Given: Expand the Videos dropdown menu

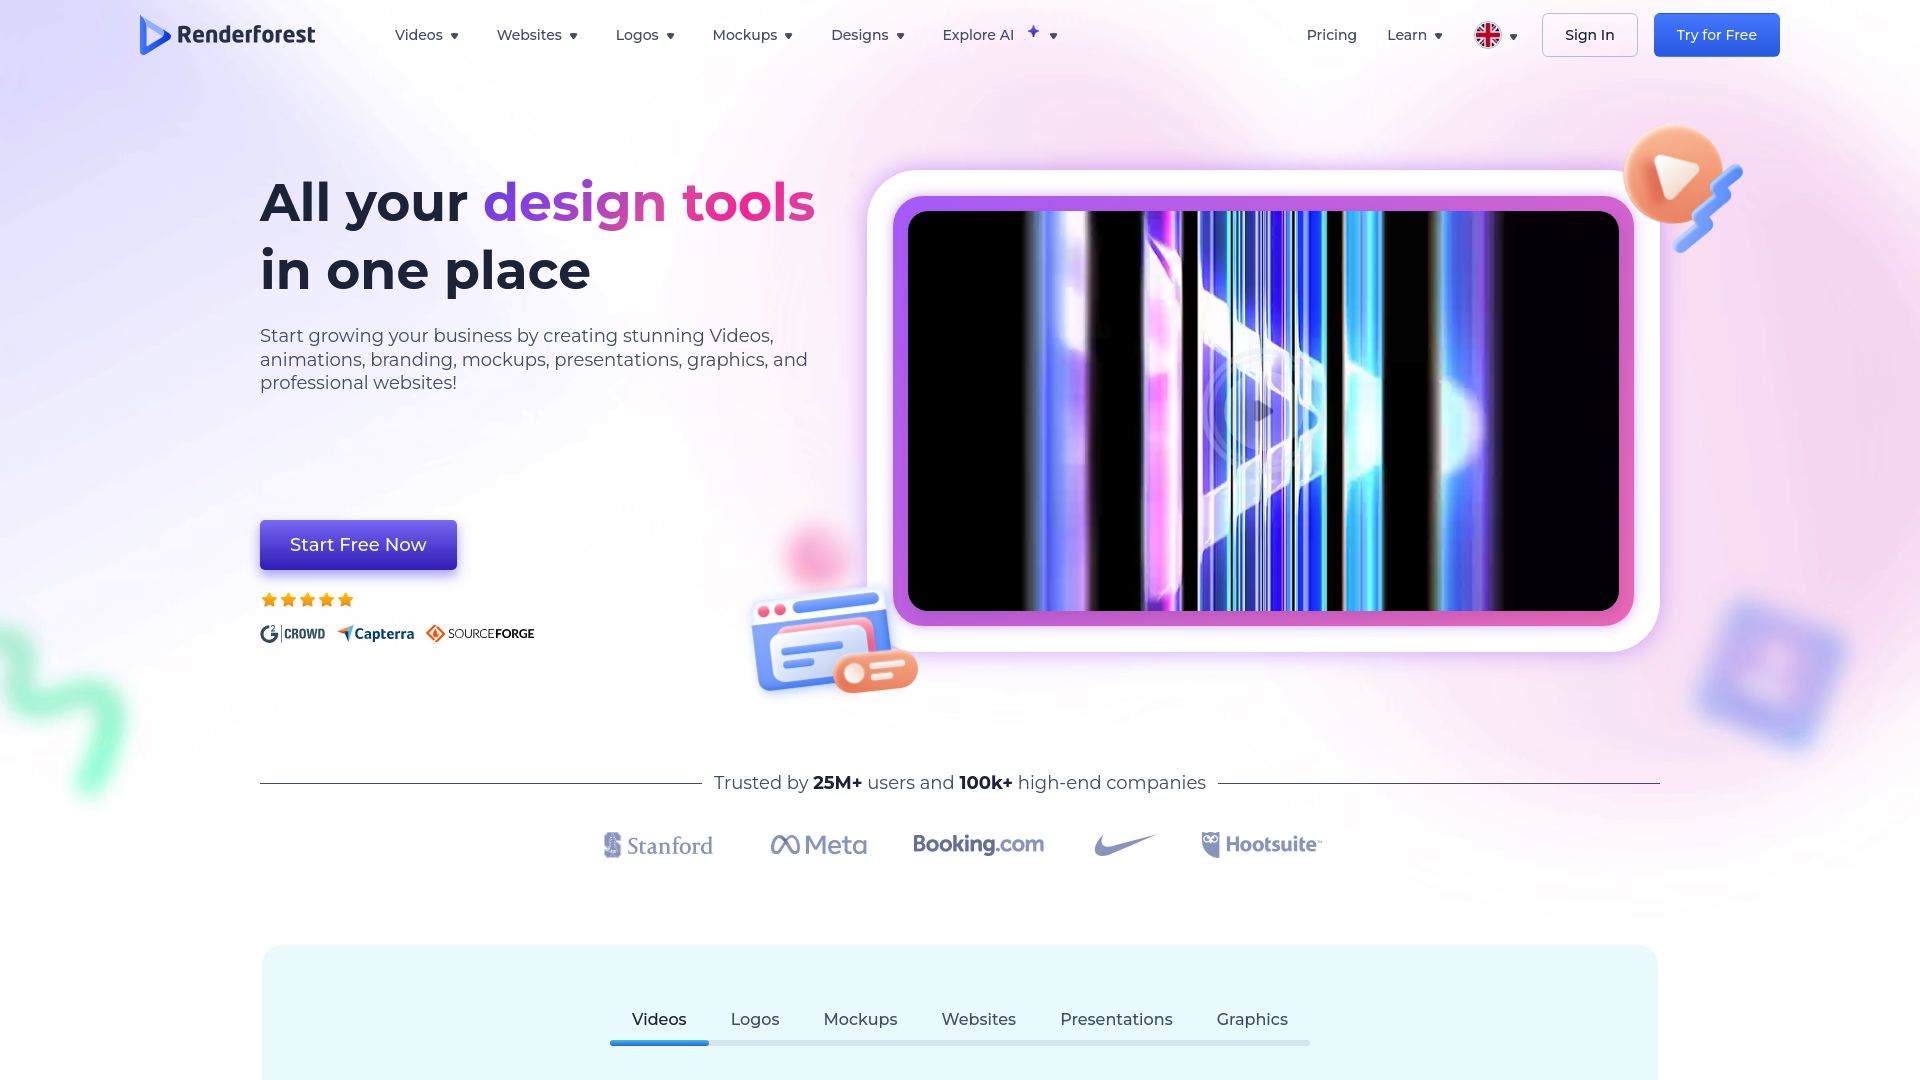Looking at the screenshot, I should pyautogui.click(x=427, y=36).
